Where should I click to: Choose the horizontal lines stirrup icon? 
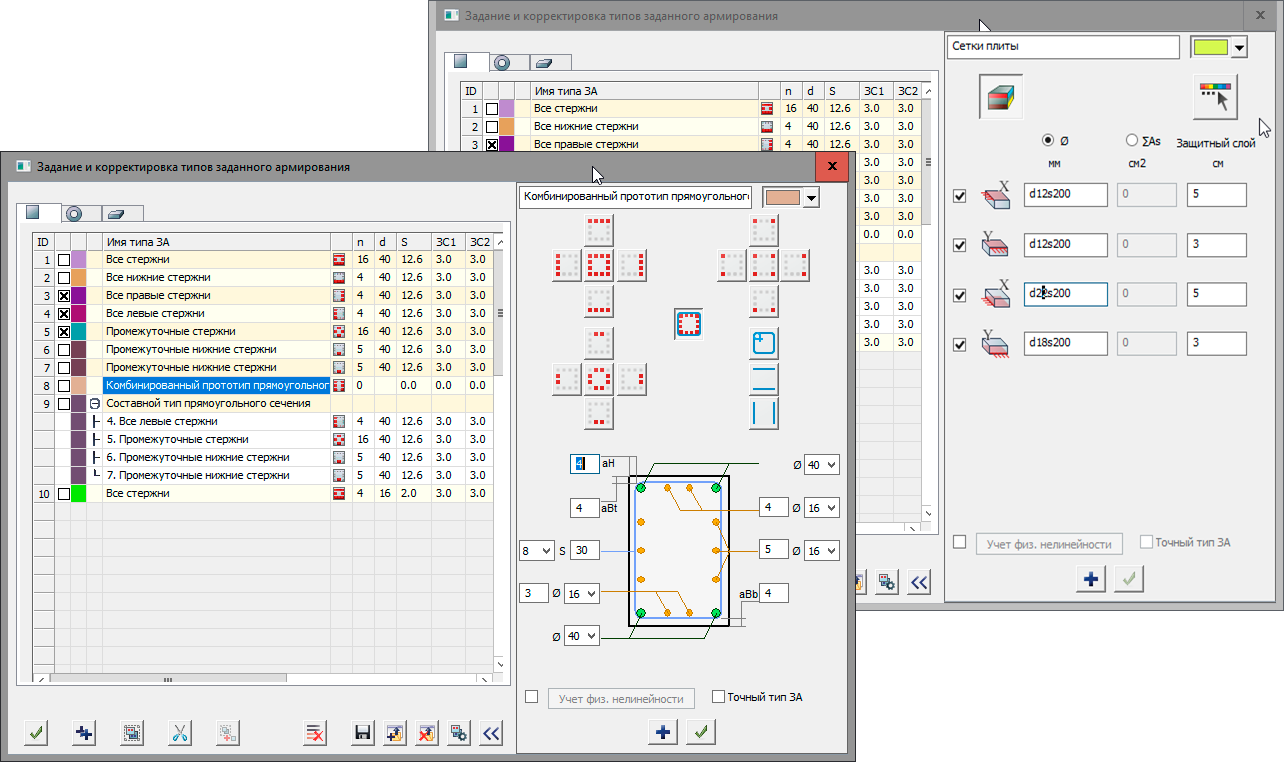[764, 379]
